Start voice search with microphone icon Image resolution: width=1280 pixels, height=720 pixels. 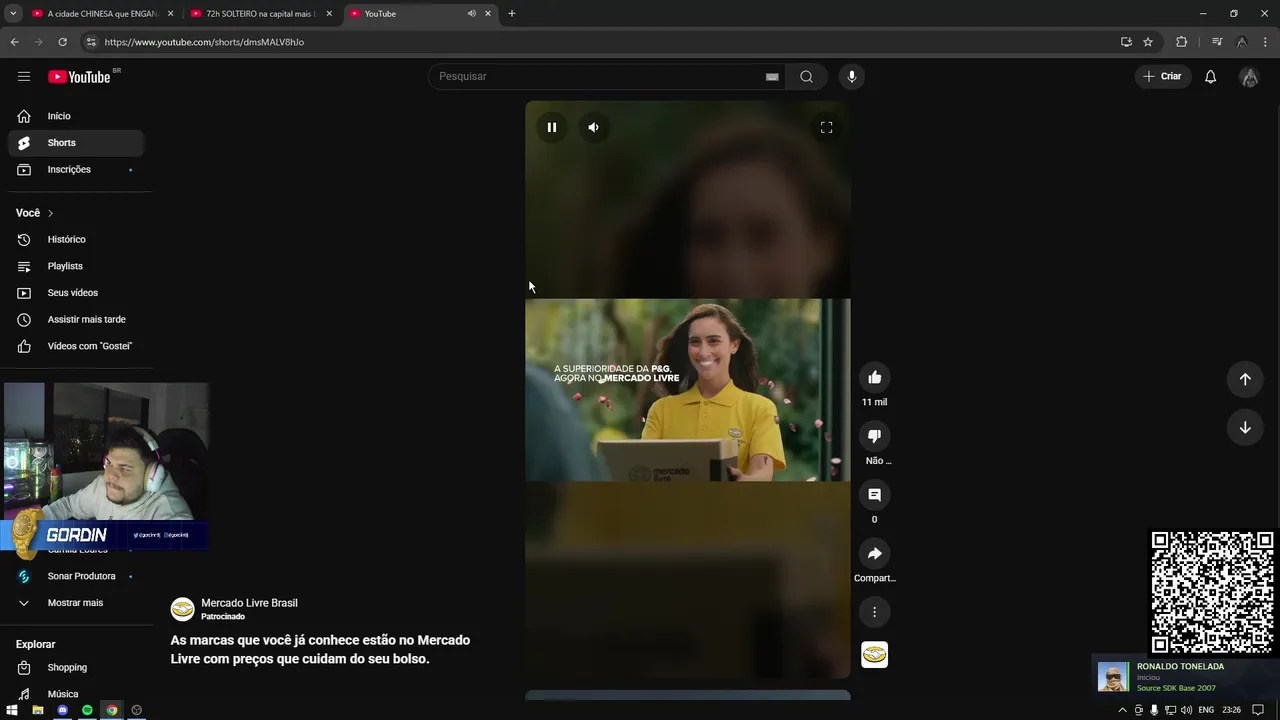[x=852, y=77]
